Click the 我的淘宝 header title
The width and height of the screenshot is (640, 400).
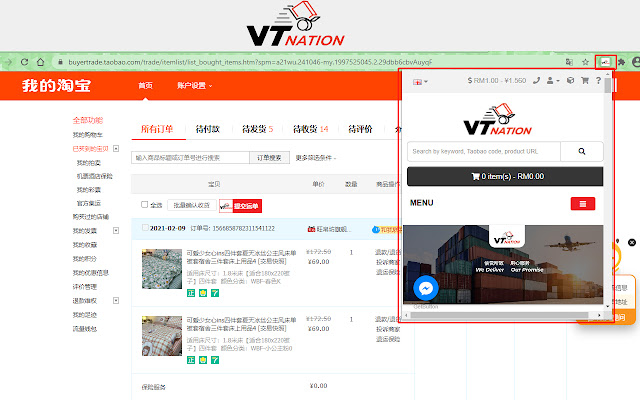[56, 86]
